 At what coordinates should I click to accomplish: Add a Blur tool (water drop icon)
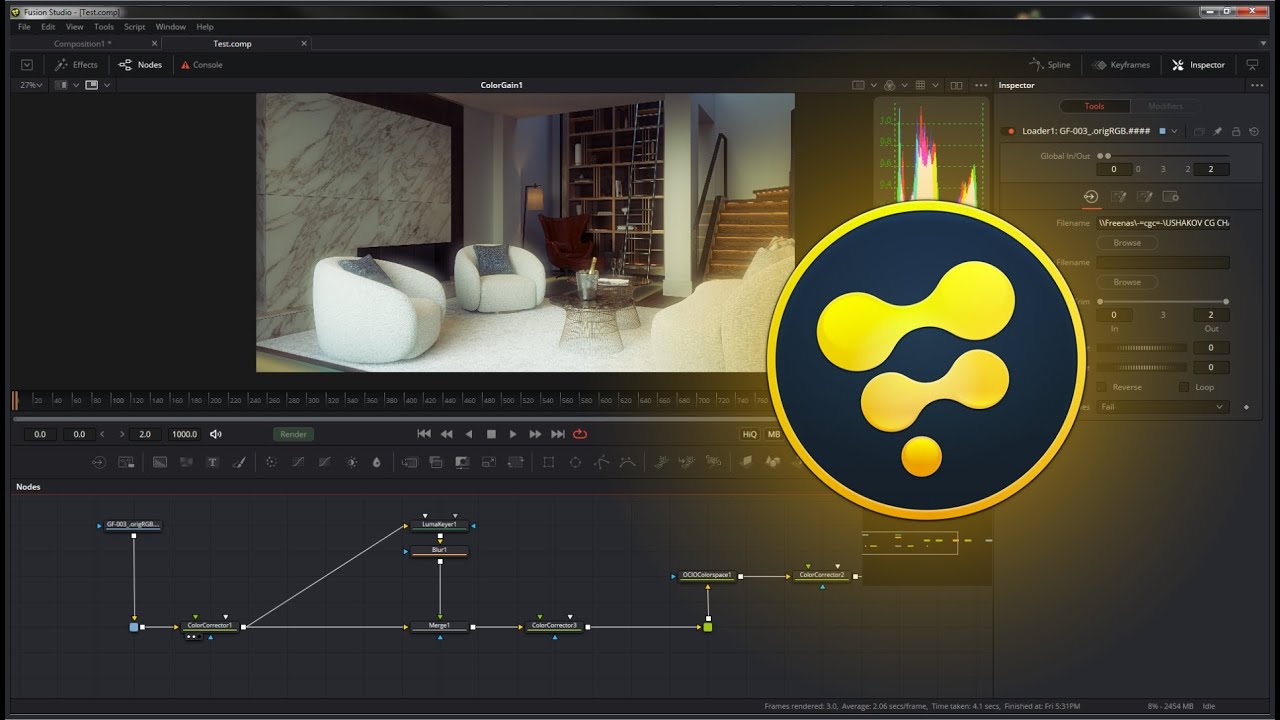coord(376,462)
